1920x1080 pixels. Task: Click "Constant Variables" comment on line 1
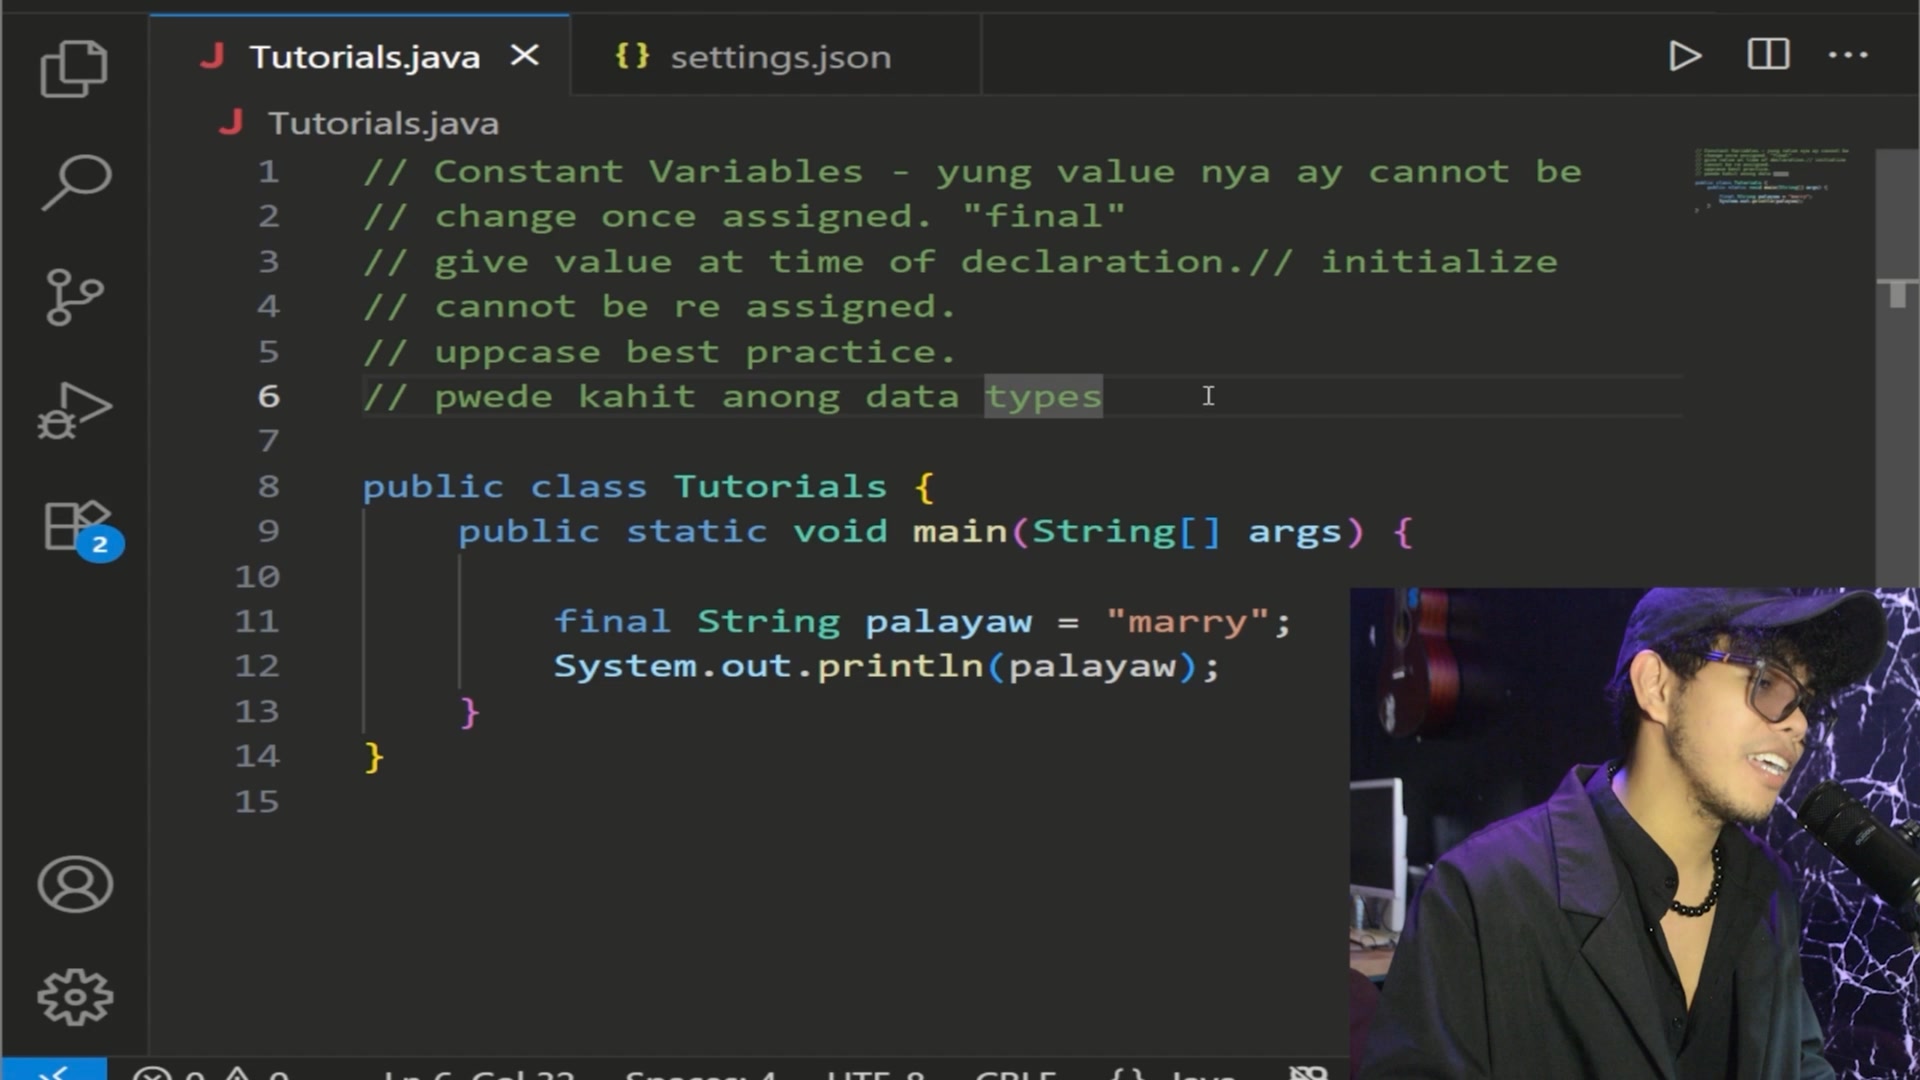coord(647,171)
